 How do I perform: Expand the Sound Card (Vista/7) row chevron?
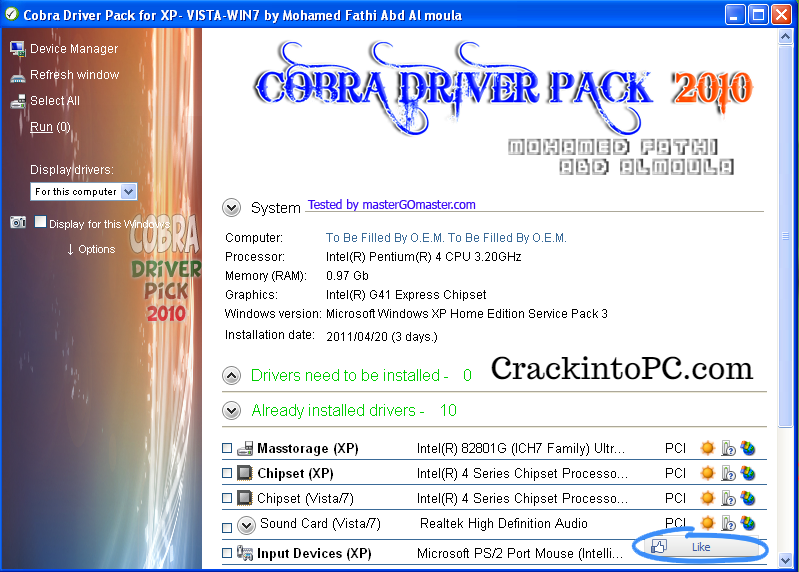(x=246, y=525)
